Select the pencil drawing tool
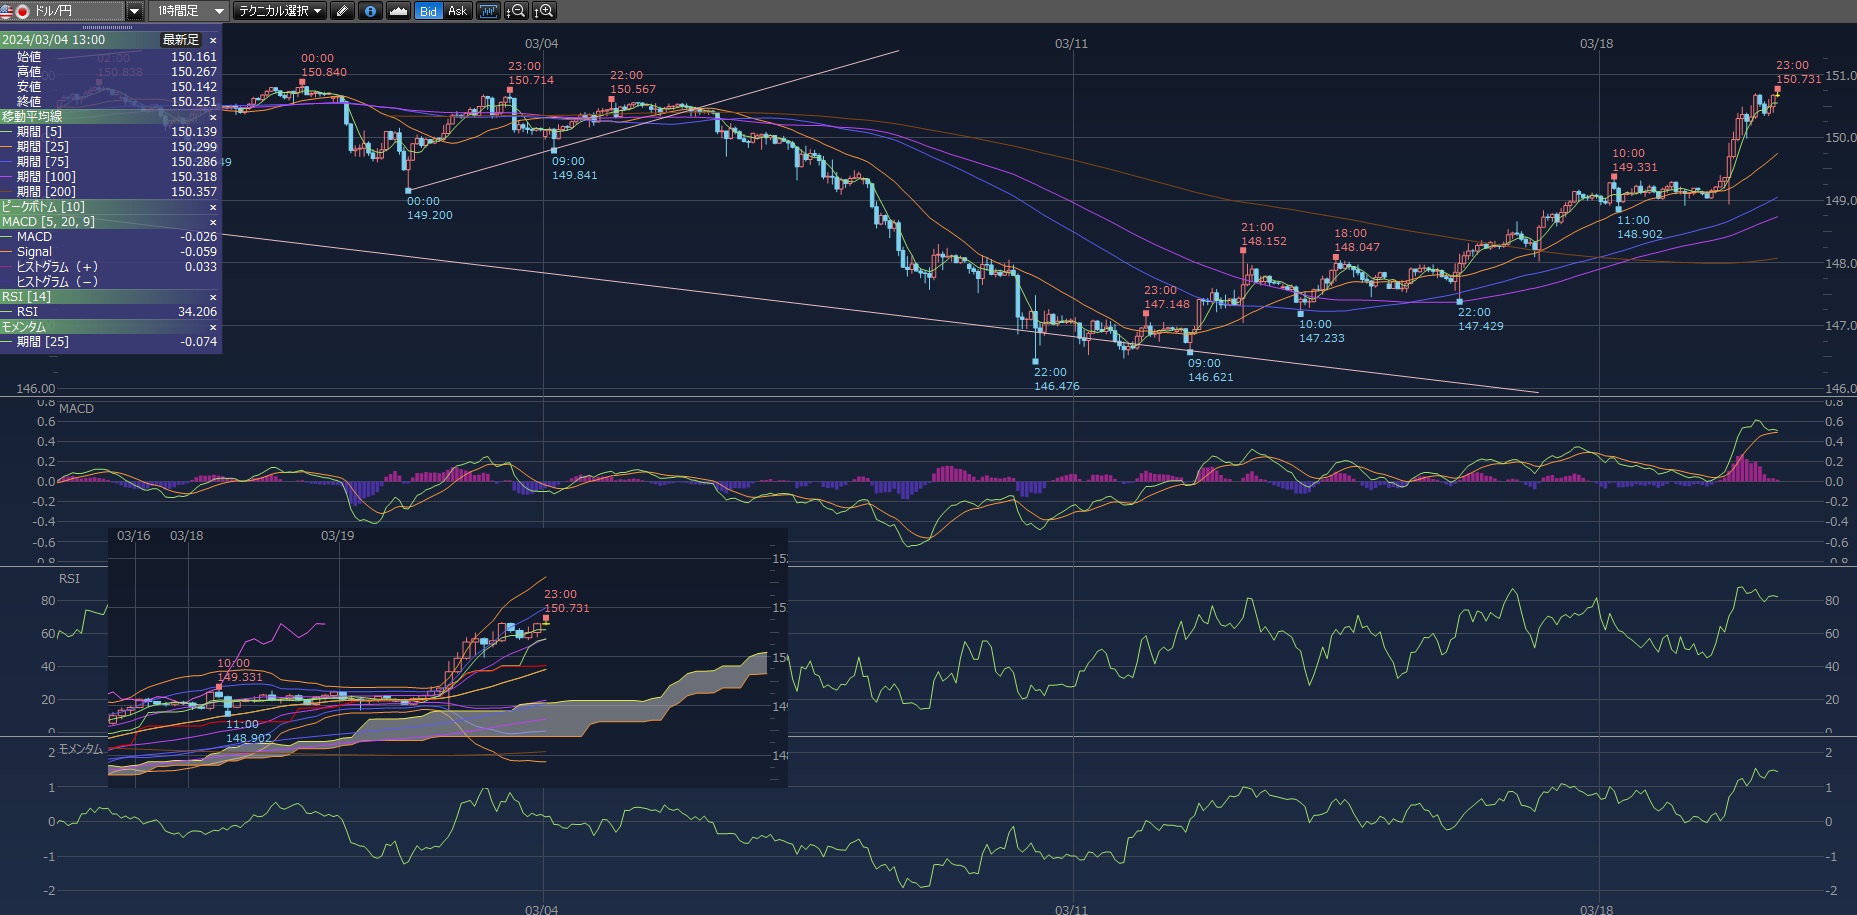The image size is (1857, 915). [342, 11]
